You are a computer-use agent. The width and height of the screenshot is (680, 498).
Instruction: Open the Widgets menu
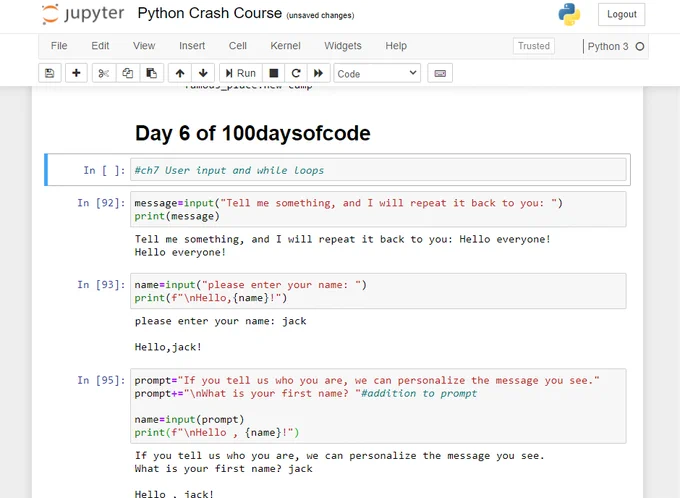coord(343,46)
